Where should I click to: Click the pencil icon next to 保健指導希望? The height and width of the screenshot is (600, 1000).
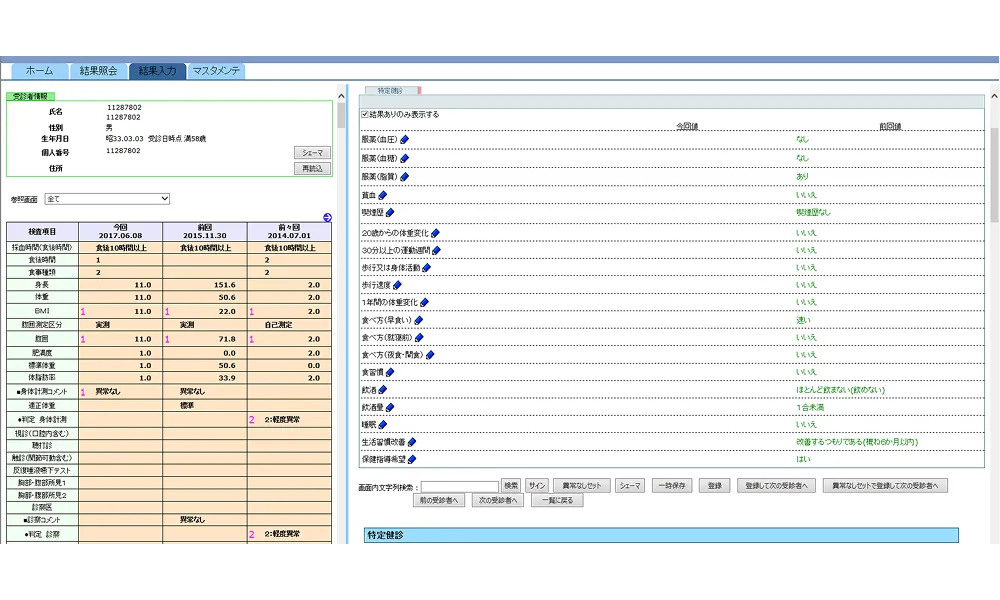tap(412, 459)
